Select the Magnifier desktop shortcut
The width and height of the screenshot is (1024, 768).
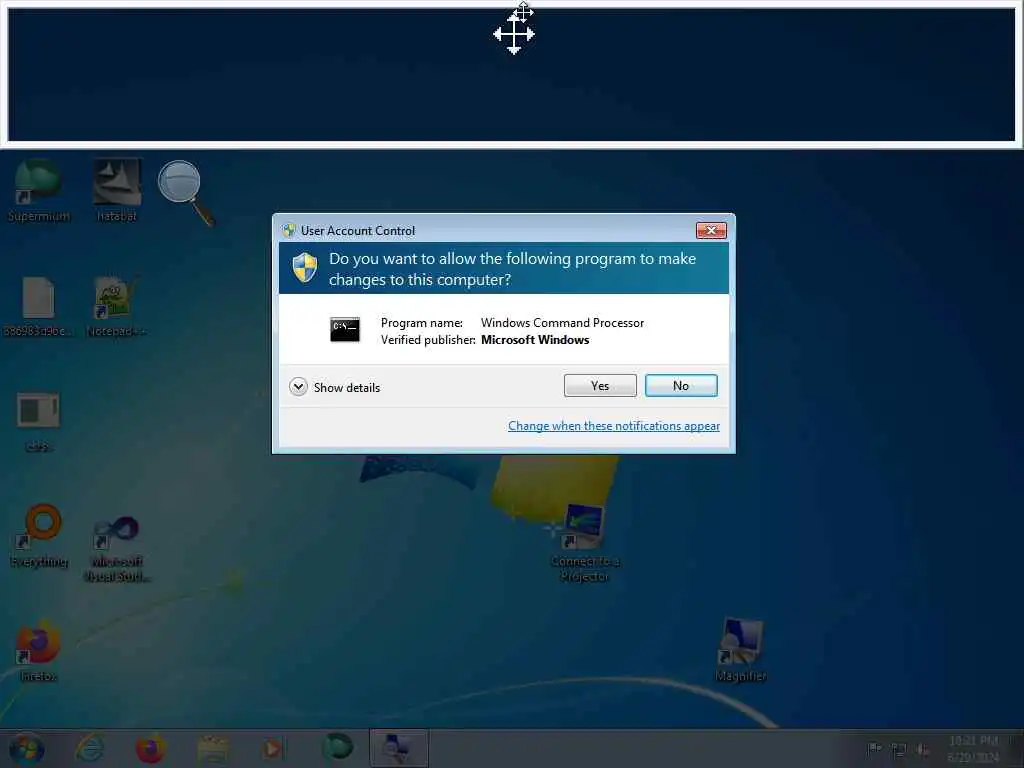741,650
